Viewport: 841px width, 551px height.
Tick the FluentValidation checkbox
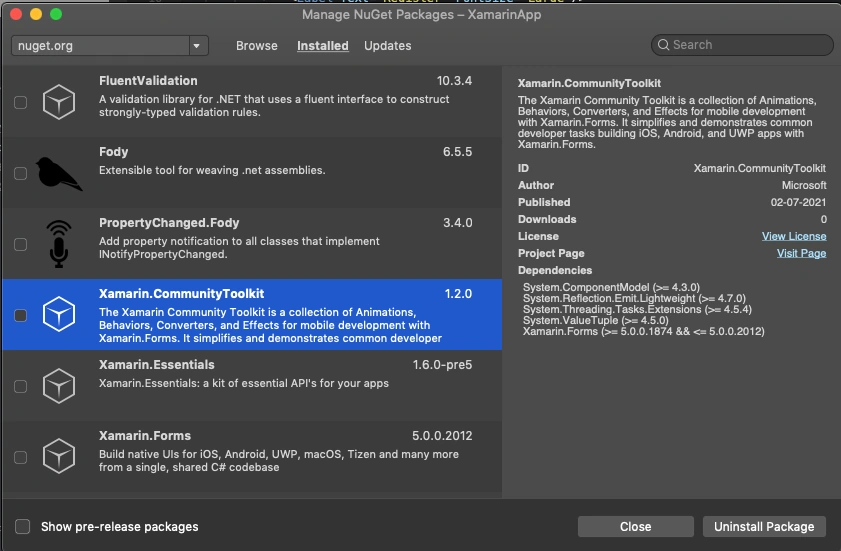tap(20, 102)
